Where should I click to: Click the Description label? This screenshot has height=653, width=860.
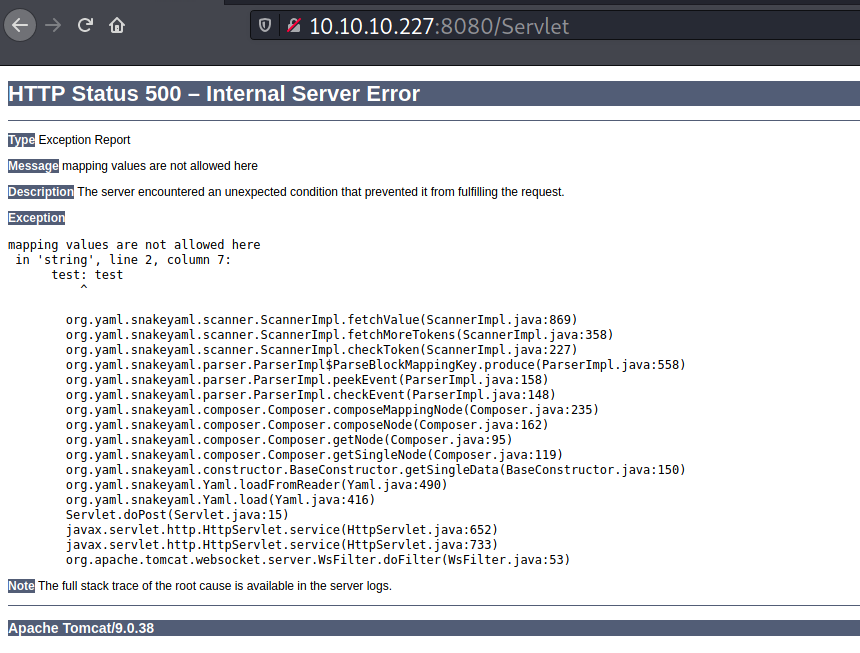[41, 192]
